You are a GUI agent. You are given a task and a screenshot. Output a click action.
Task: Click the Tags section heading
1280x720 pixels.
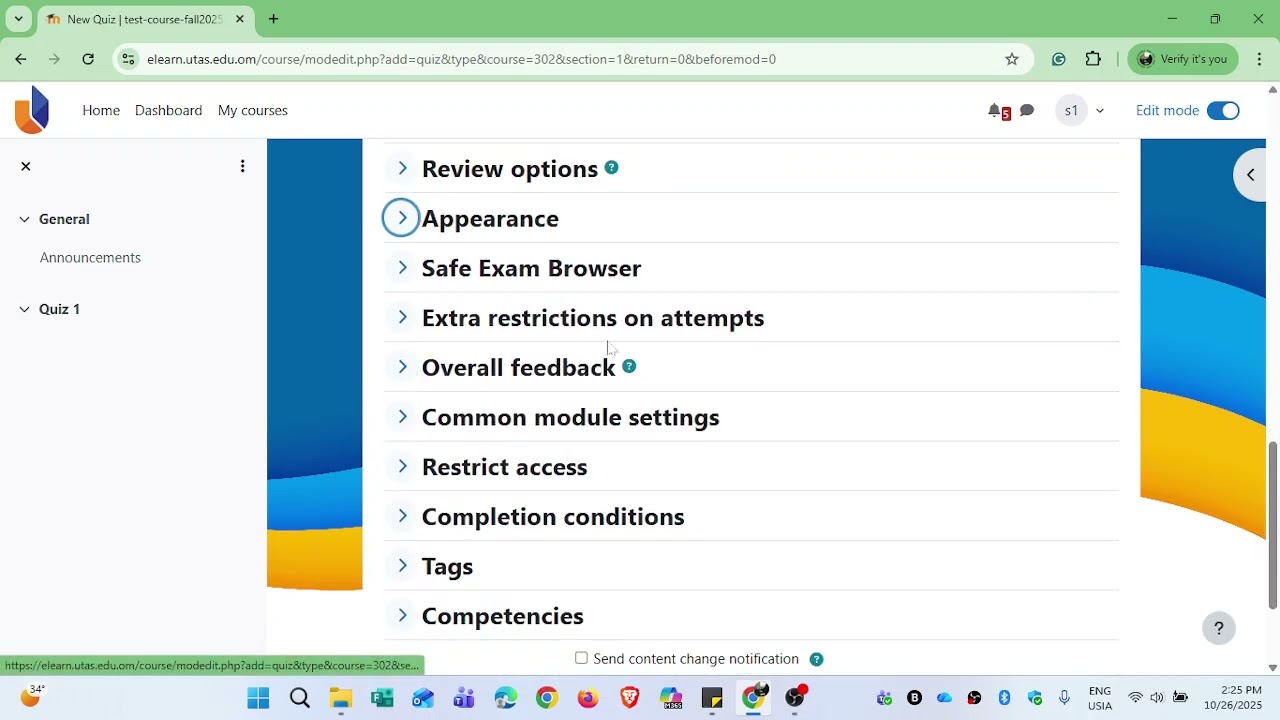point(447,566)
